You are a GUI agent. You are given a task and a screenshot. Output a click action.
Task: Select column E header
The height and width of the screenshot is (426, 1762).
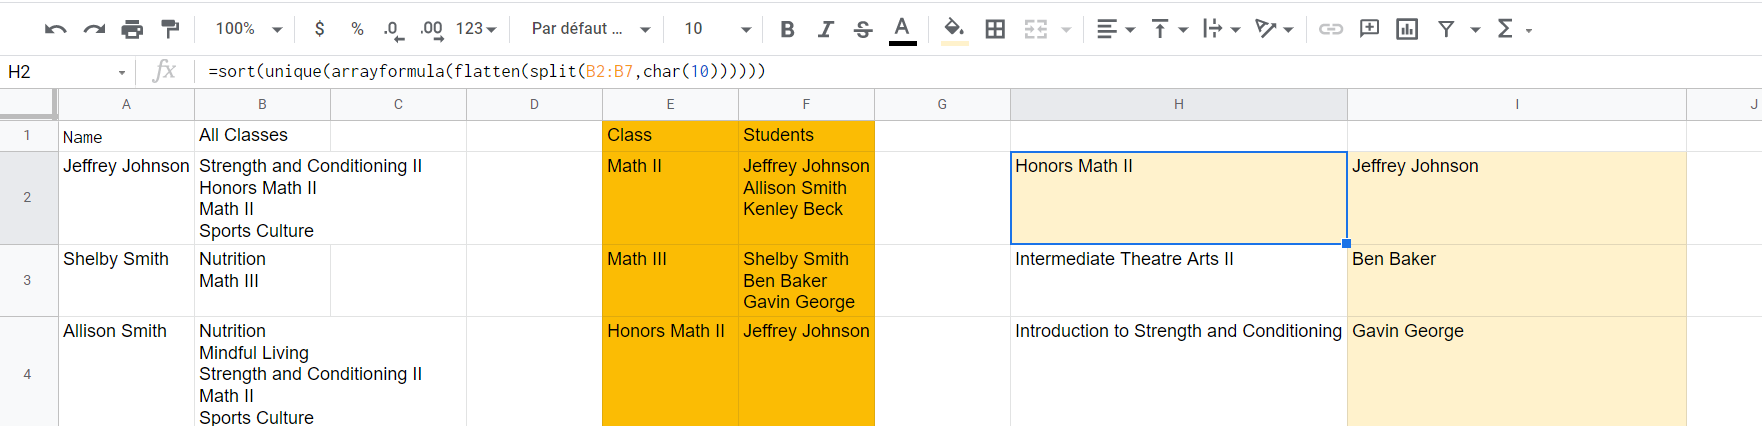click(x=670, y=104)
